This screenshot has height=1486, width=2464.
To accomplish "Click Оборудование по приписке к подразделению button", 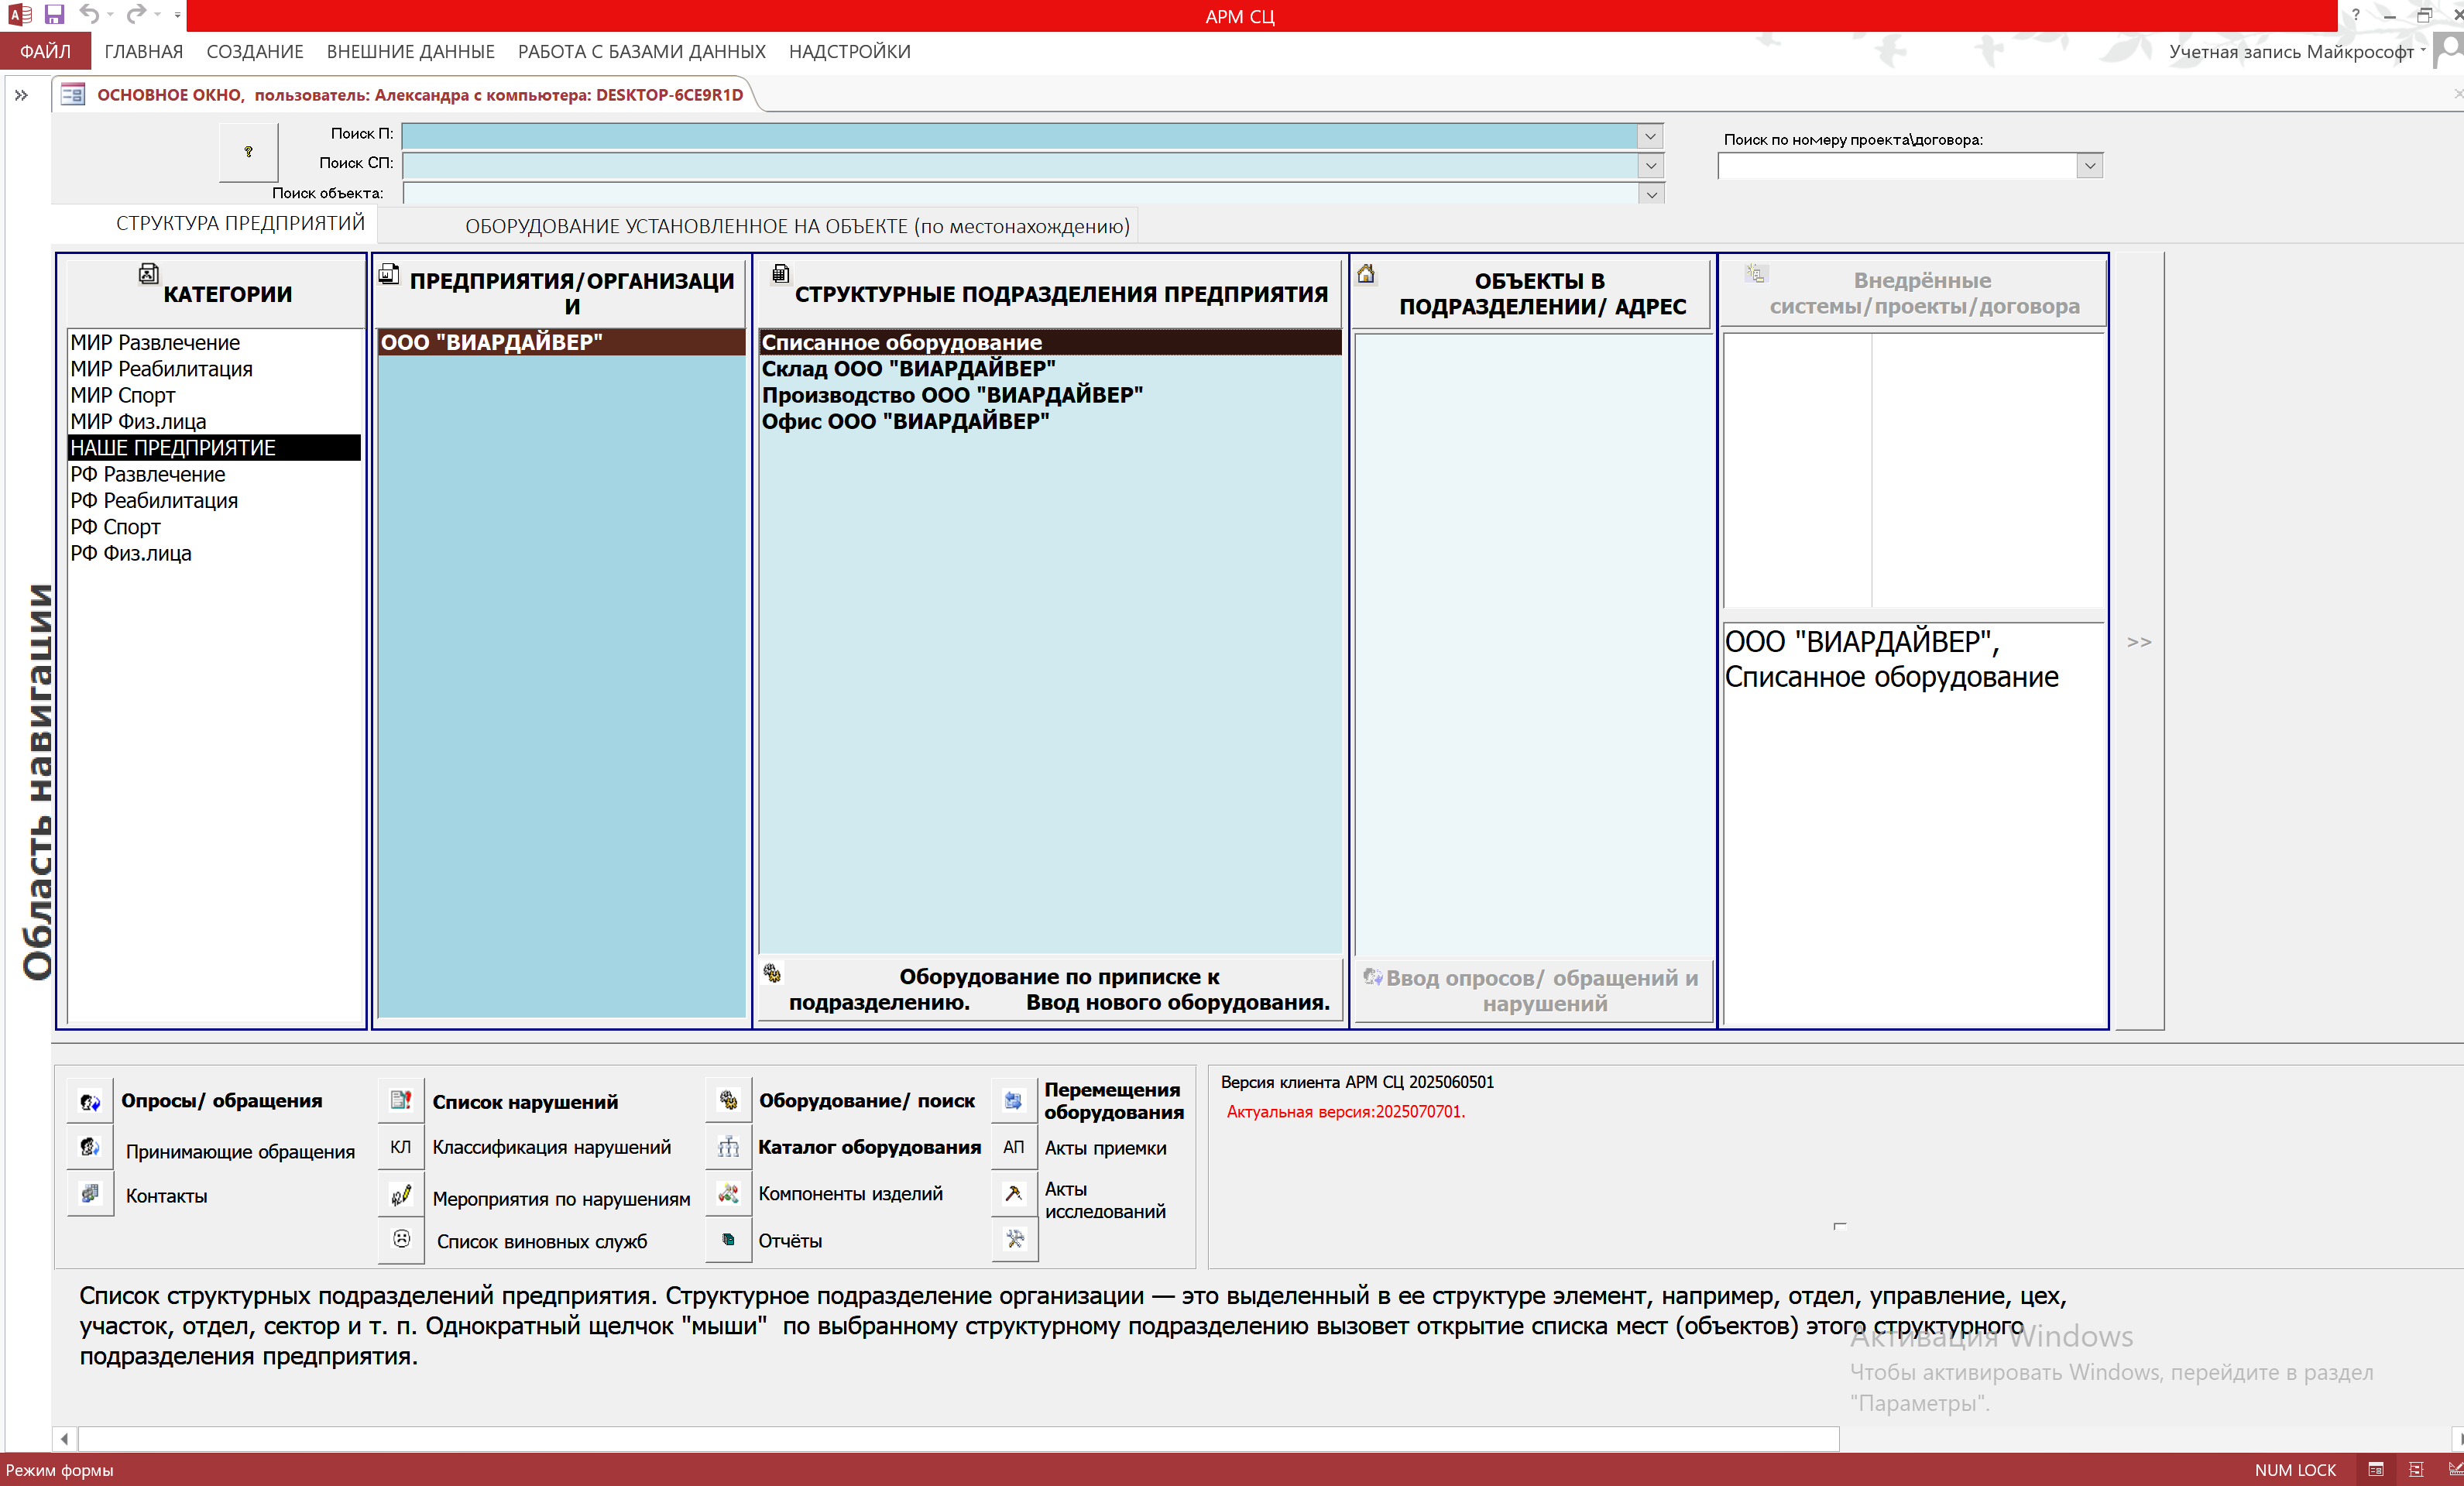I will click(1050, 989).
